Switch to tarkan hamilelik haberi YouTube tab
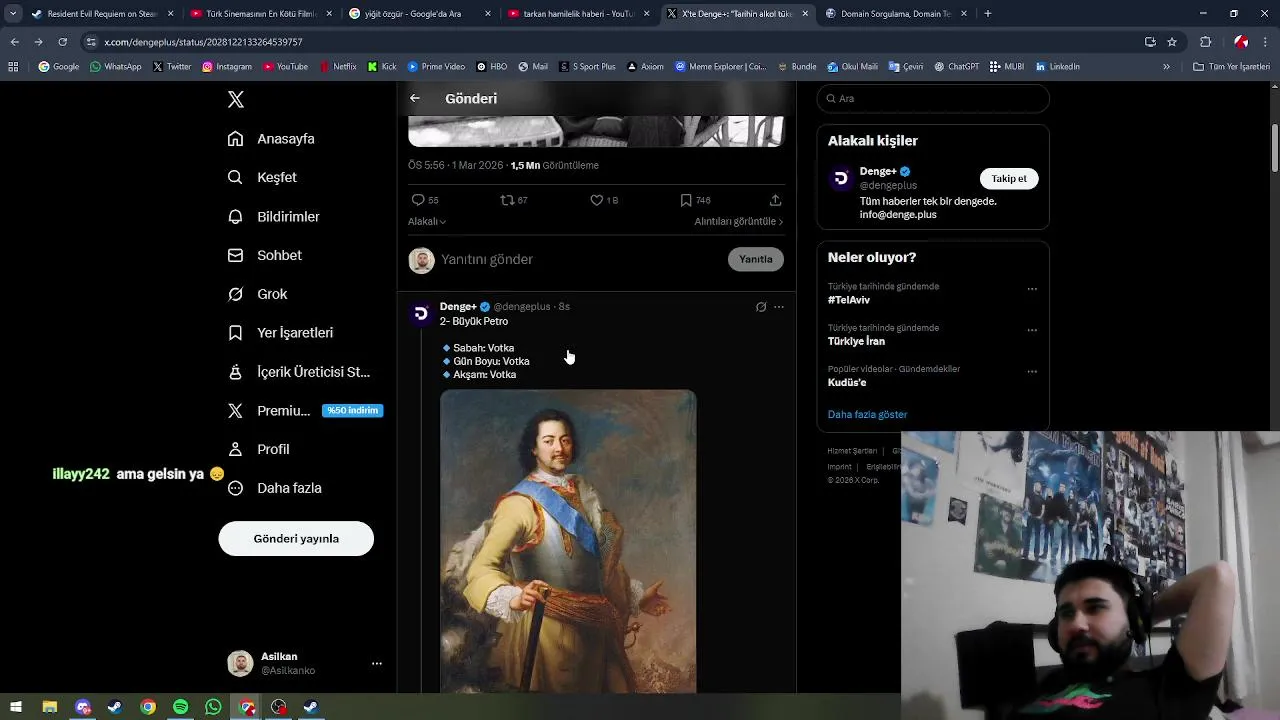 [578, 14]
